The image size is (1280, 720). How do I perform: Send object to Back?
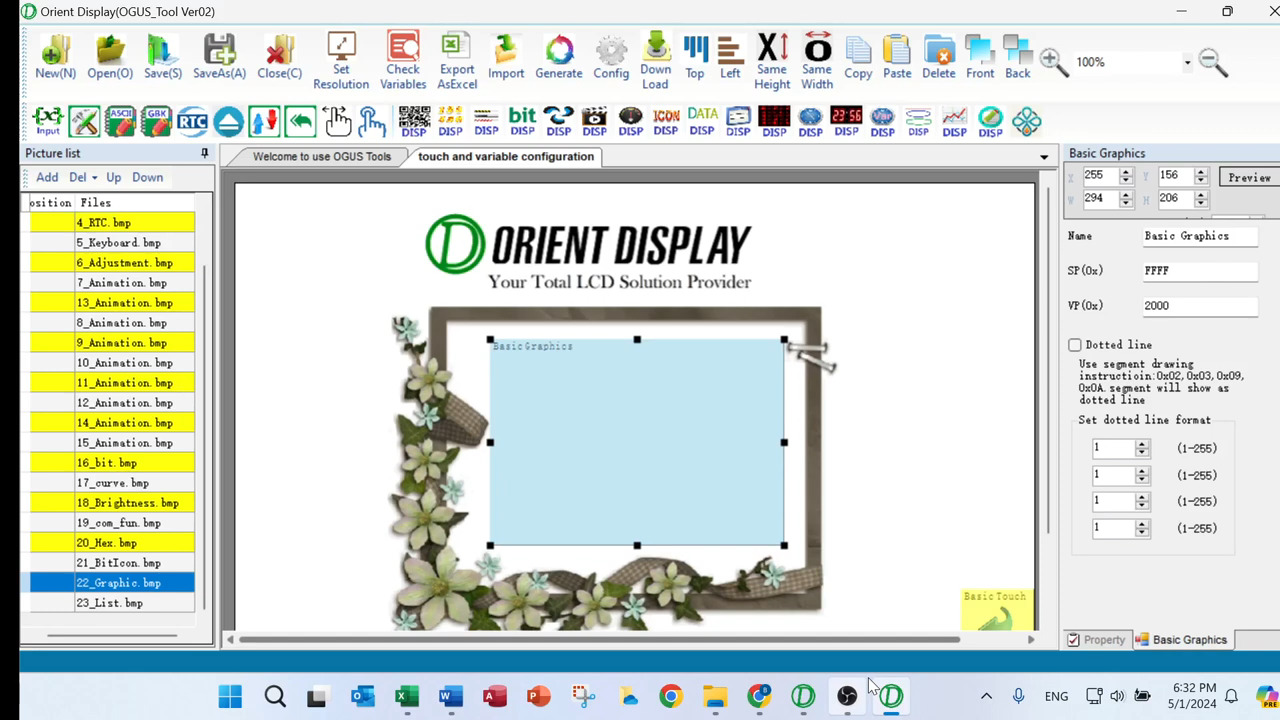click(1018, 57)
